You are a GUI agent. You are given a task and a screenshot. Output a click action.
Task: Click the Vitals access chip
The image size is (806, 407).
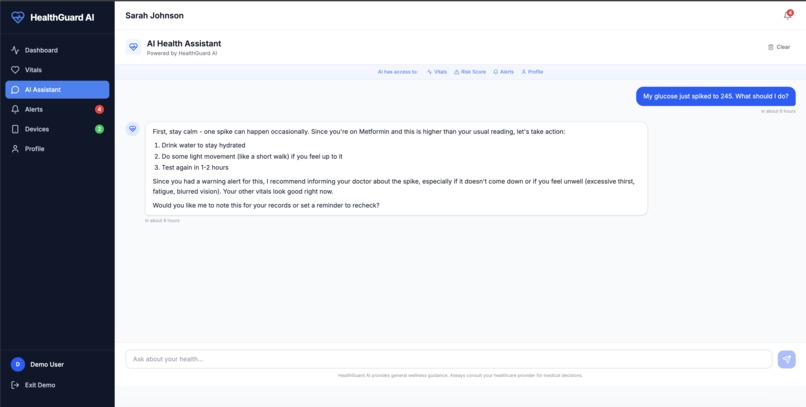(437, 72)
